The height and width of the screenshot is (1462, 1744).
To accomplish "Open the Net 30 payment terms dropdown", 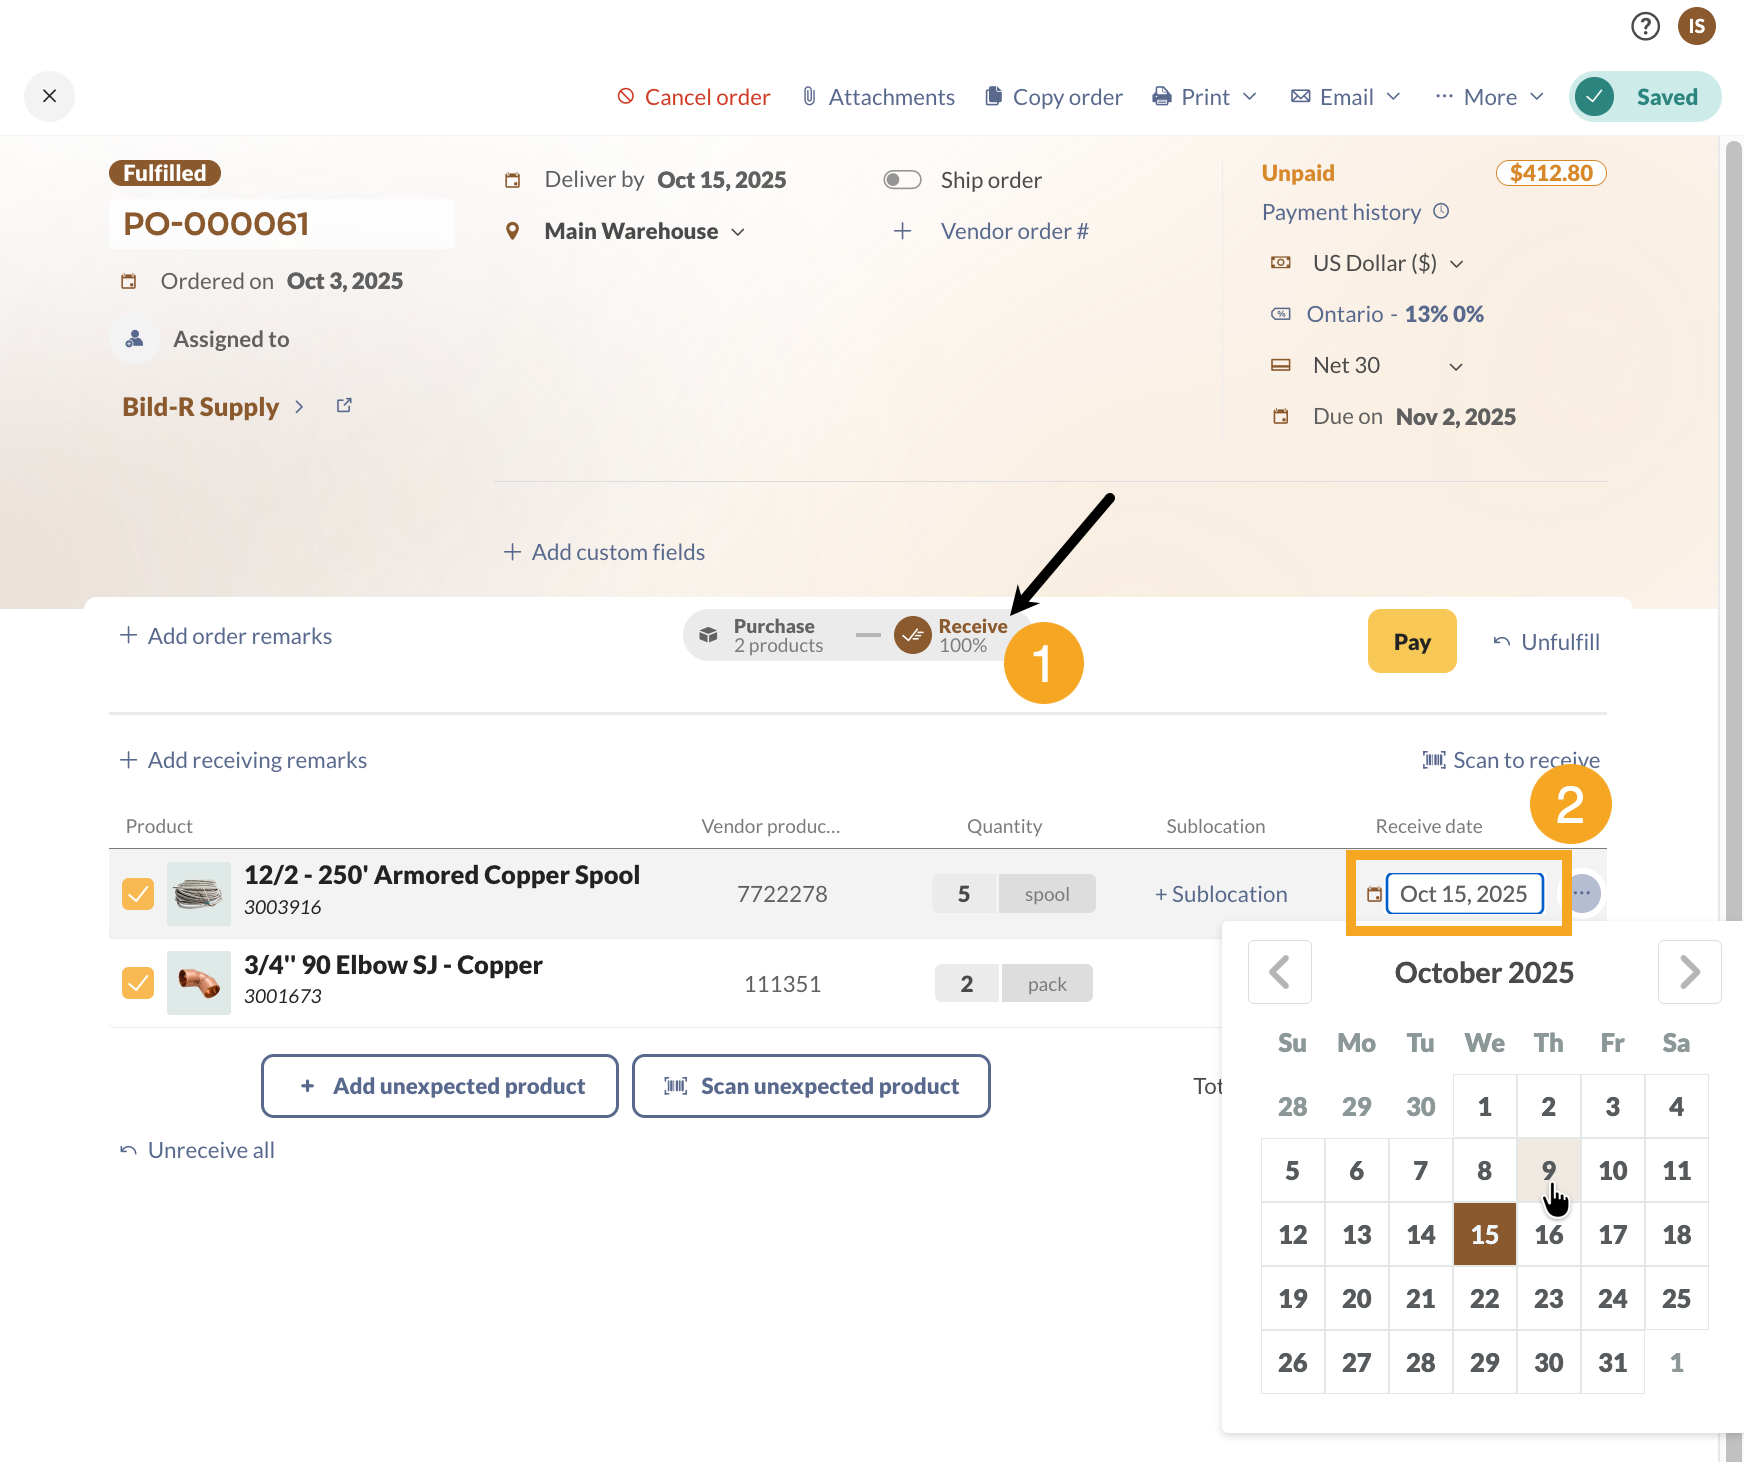I will click(1456, 365).
